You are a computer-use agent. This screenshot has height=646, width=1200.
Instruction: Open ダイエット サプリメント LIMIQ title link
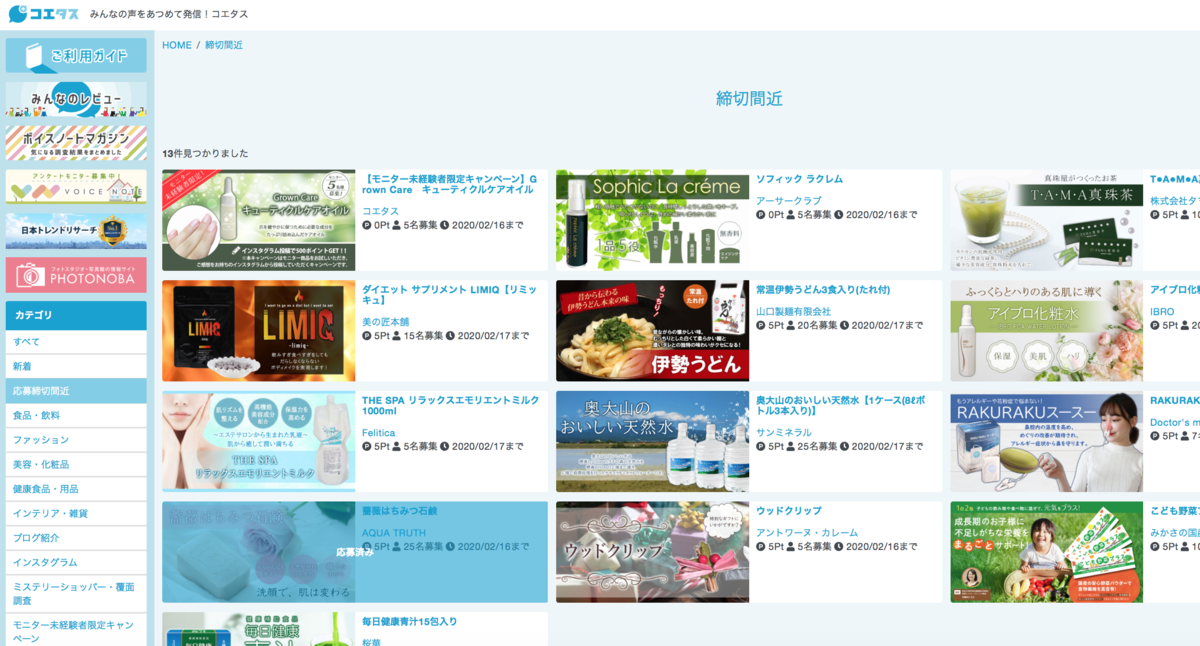pos(450,295)
